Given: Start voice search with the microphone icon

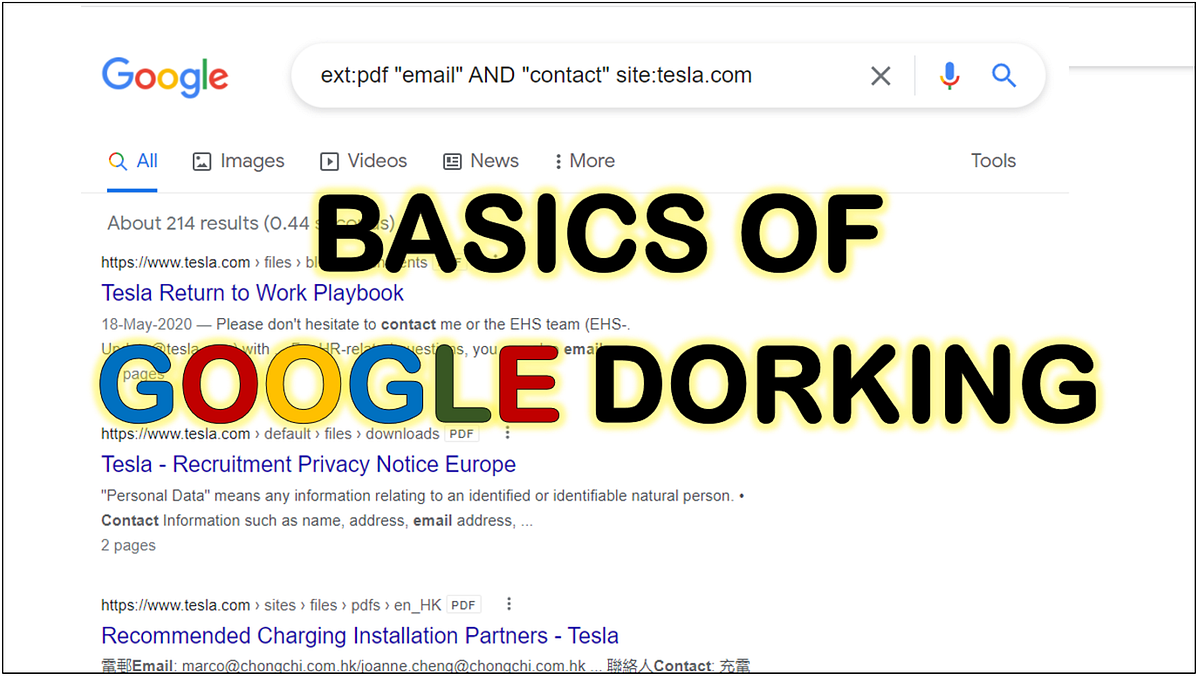Looking at the screenshot, I should 948,75.
